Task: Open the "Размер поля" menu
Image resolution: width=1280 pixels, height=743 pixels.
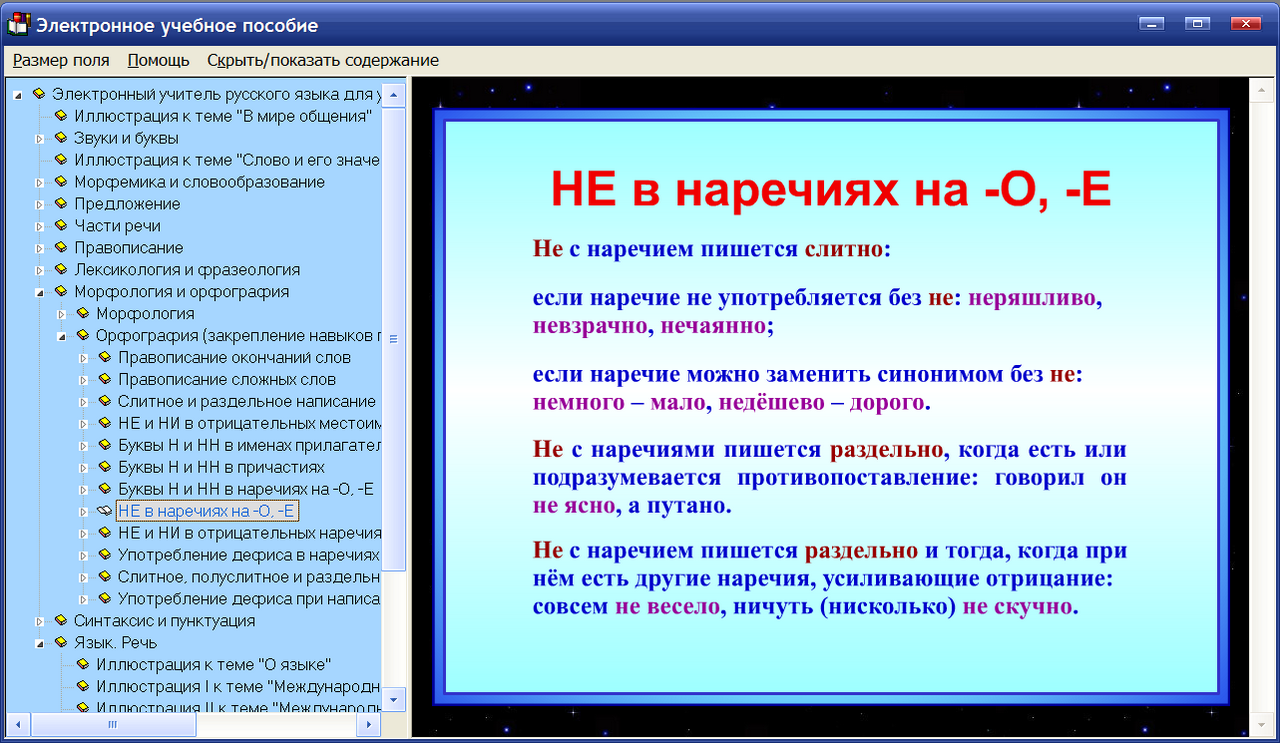Action: (61, 60)
